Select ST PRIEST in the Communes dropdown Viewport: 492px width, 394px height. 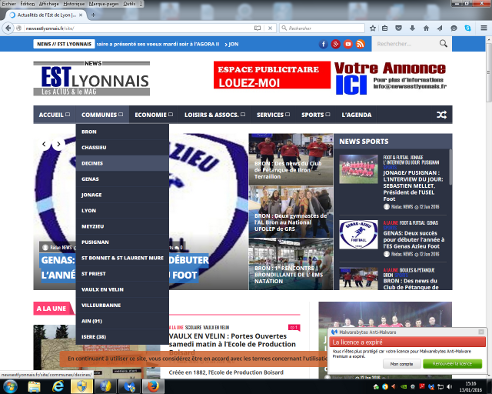click(122, 274)
